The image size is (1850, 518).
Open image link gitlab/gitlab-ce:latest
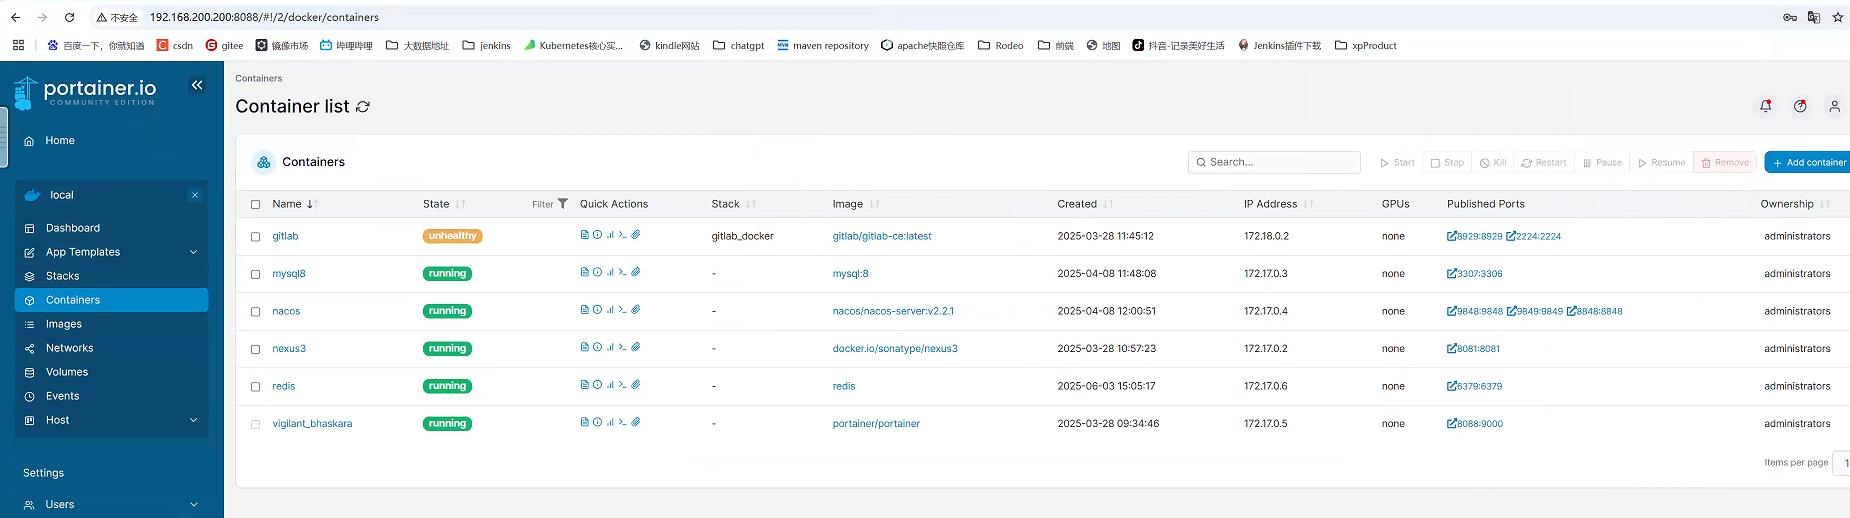tap(882, 236)
